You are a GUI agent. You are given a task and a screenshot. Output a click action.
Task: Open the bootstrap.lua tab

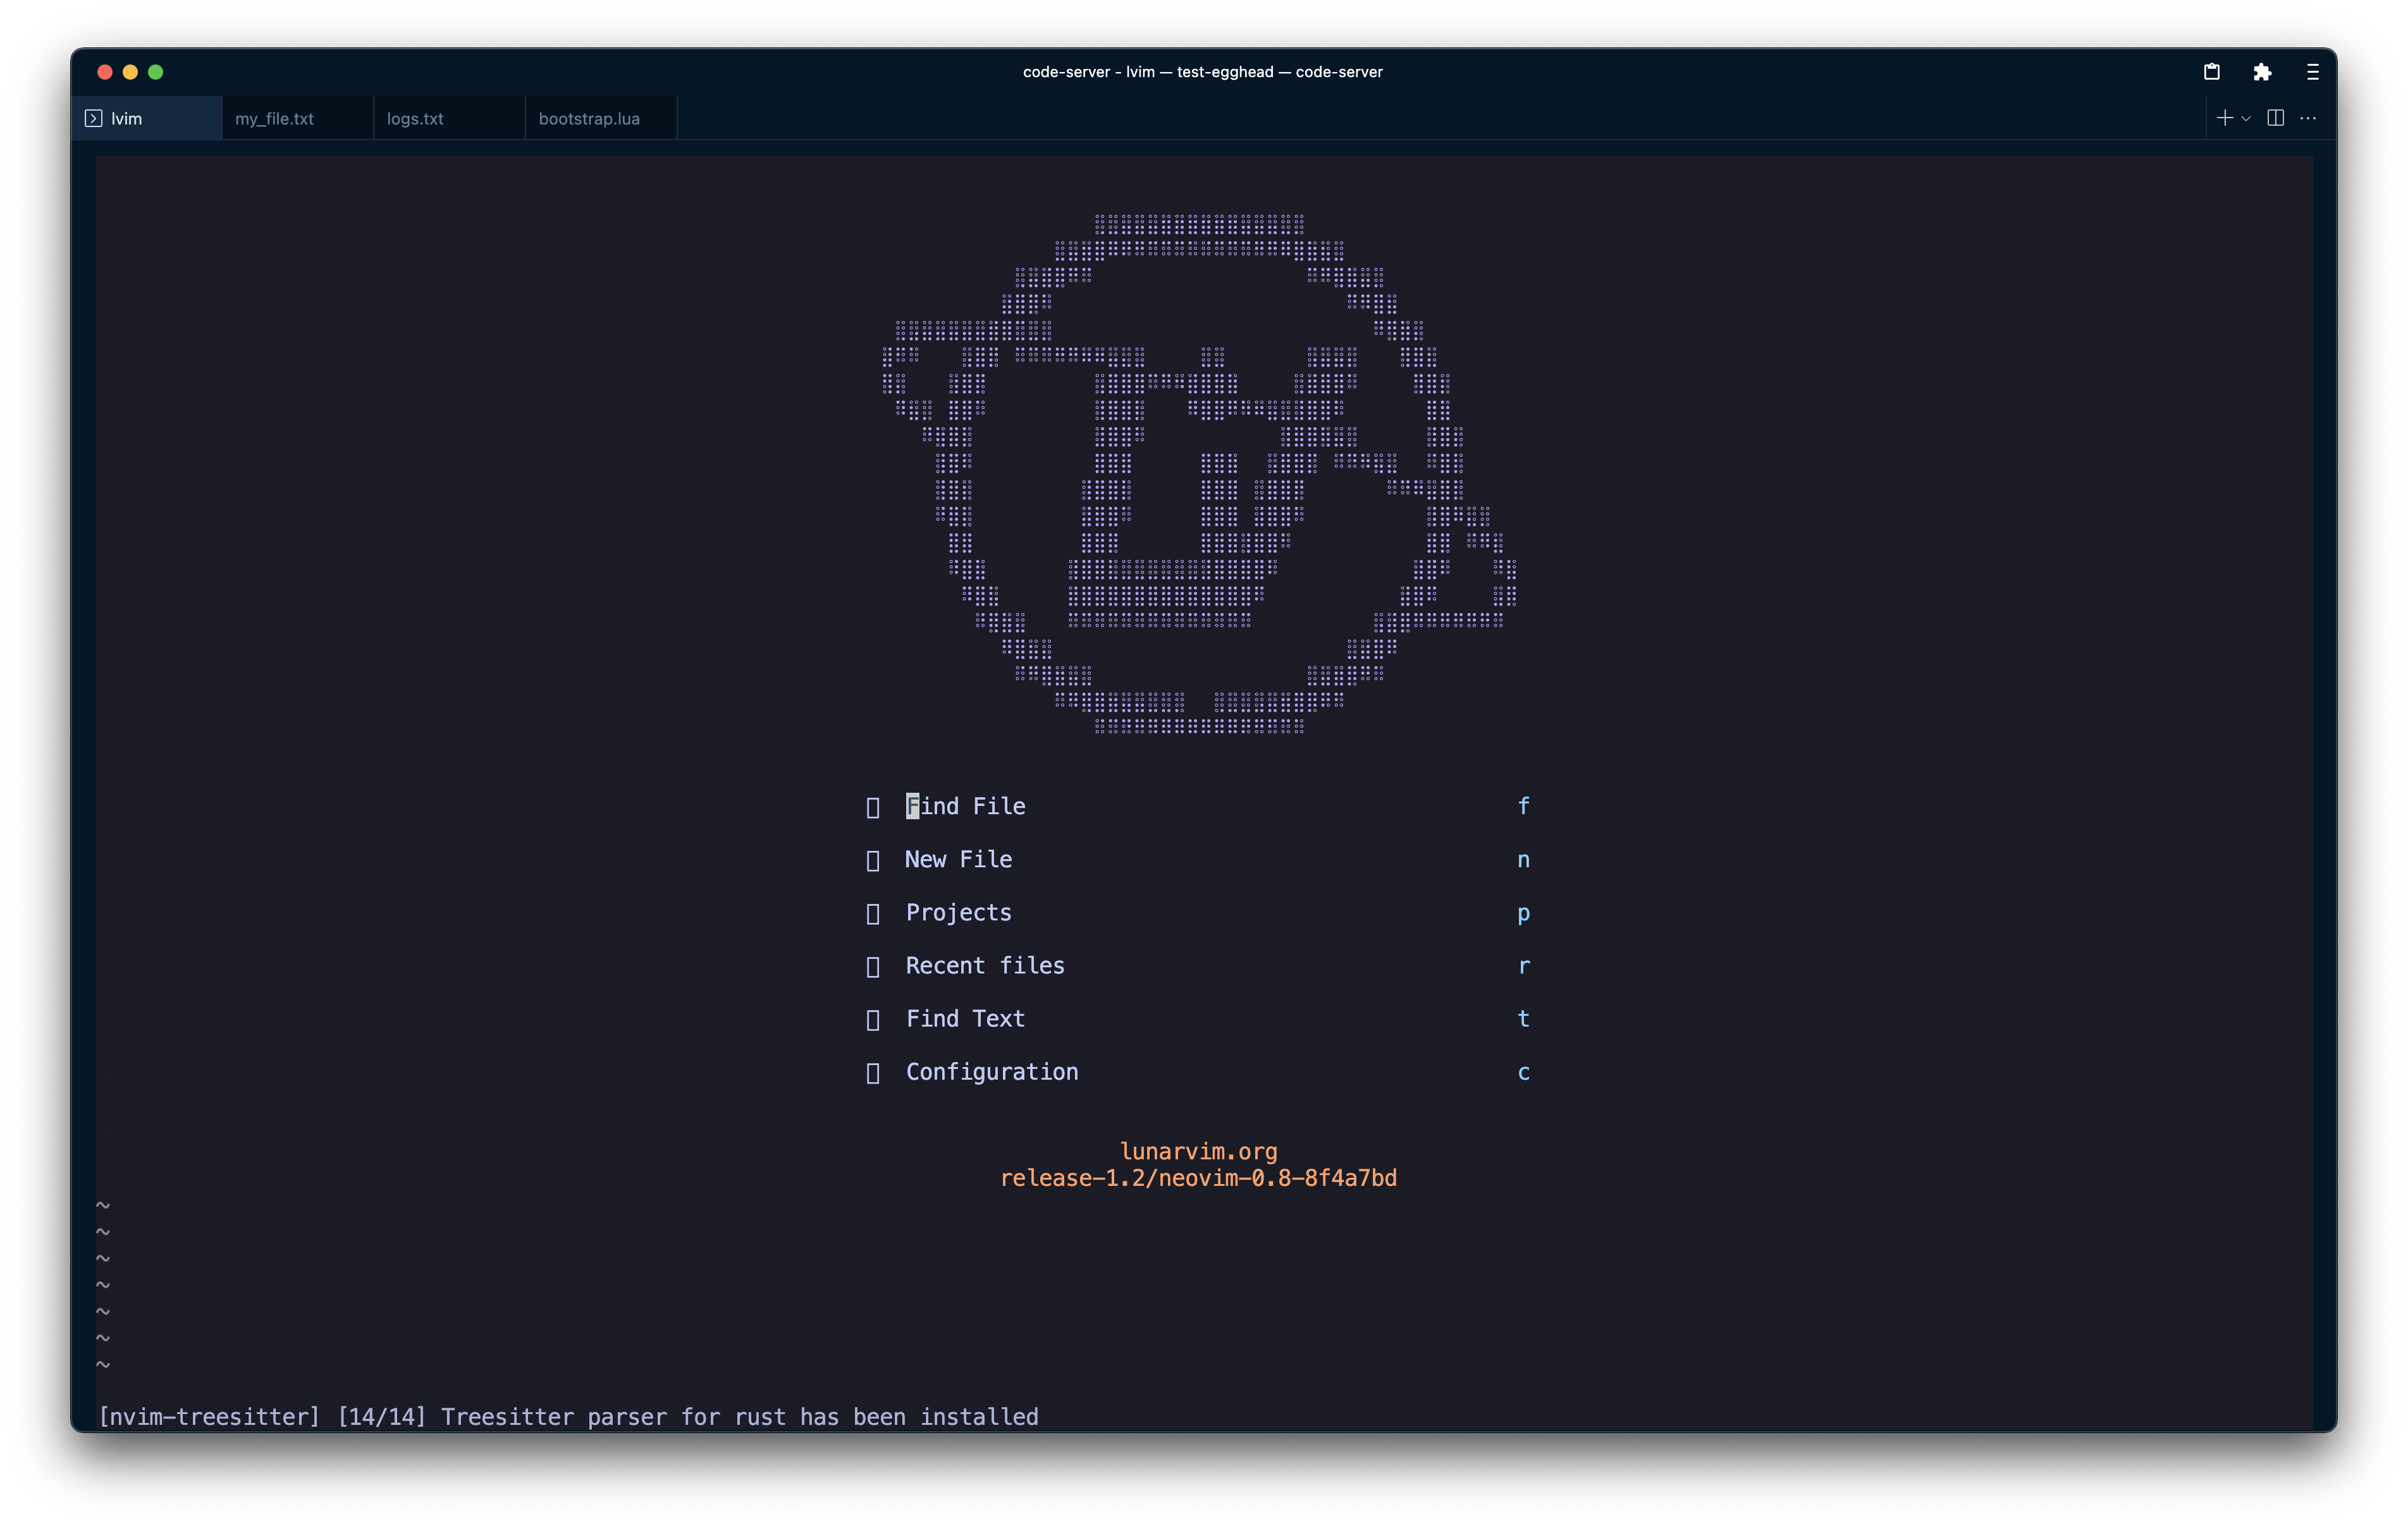pyautogui.click(x=589, y=118)
